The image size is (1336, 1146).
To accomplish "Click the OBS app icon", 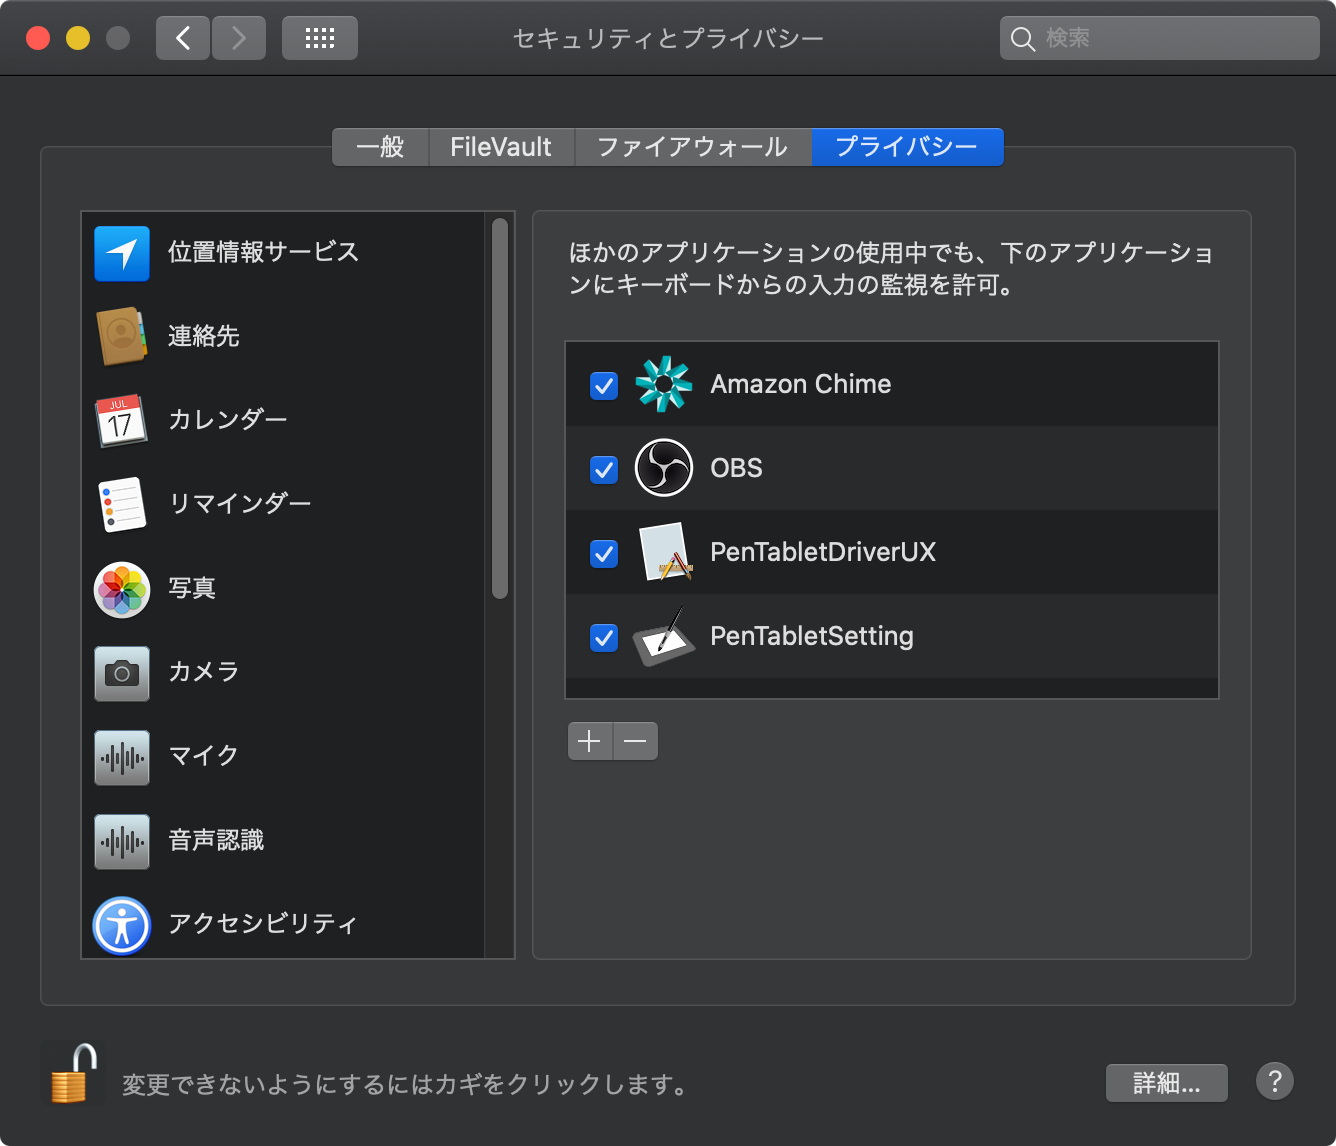I will coord(664,468).
